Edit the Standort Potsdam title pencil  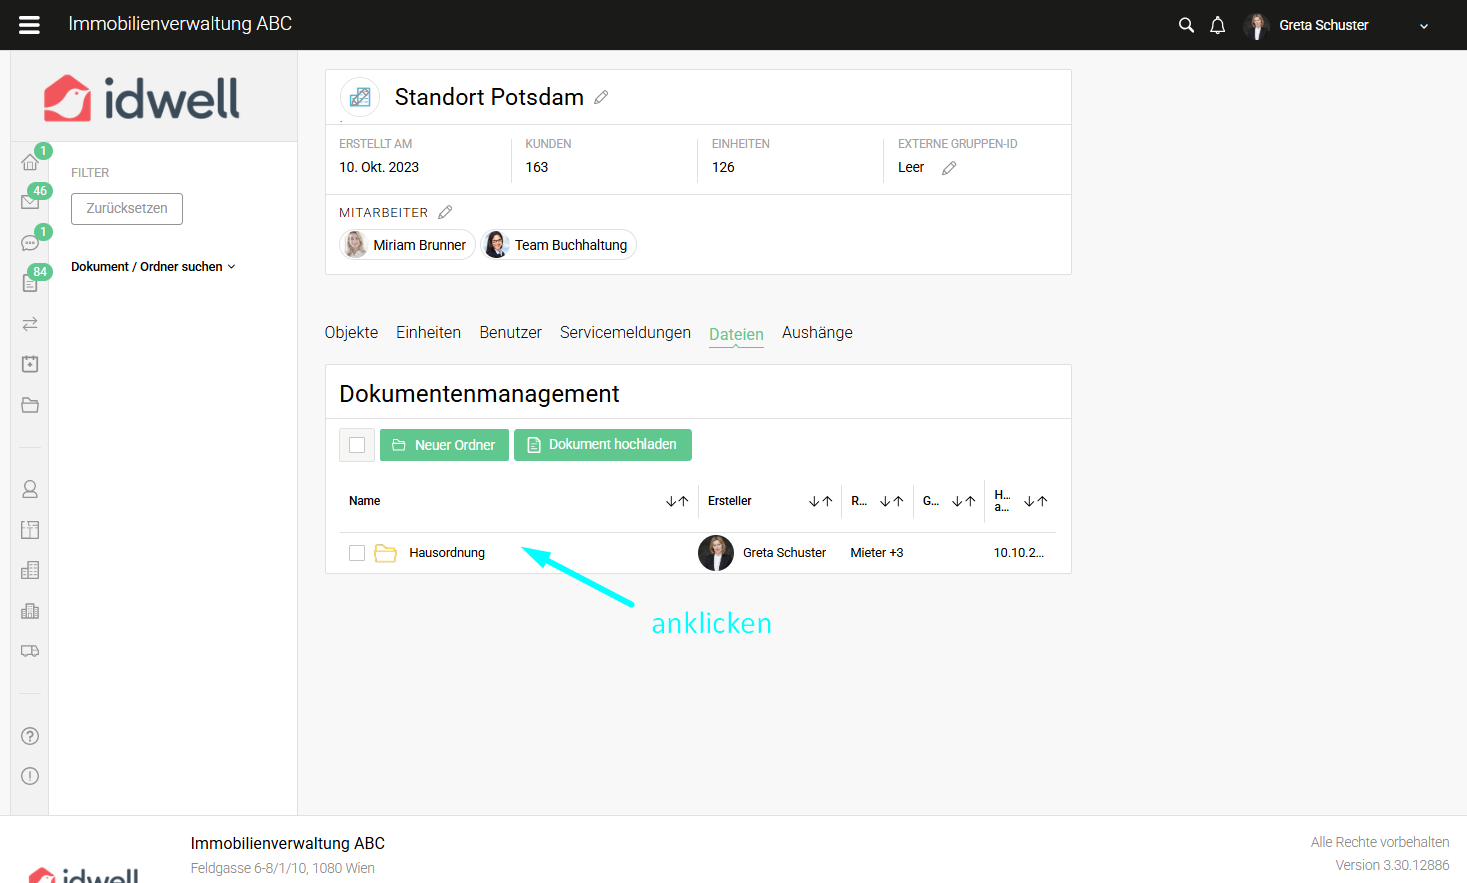[x=601, y=97]
